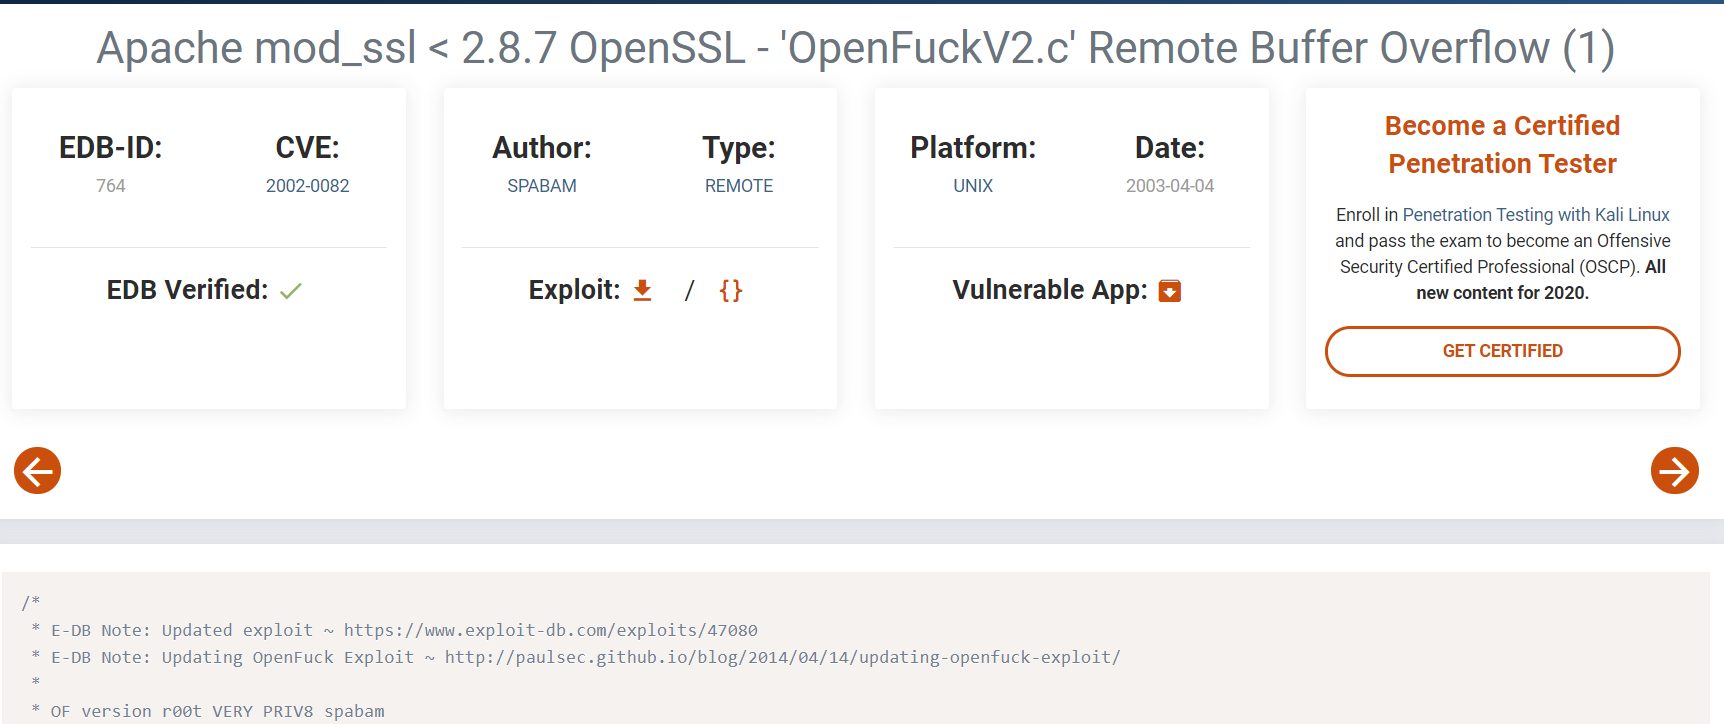
Task: Click the exploit title heading
Action: coord(855,48)
